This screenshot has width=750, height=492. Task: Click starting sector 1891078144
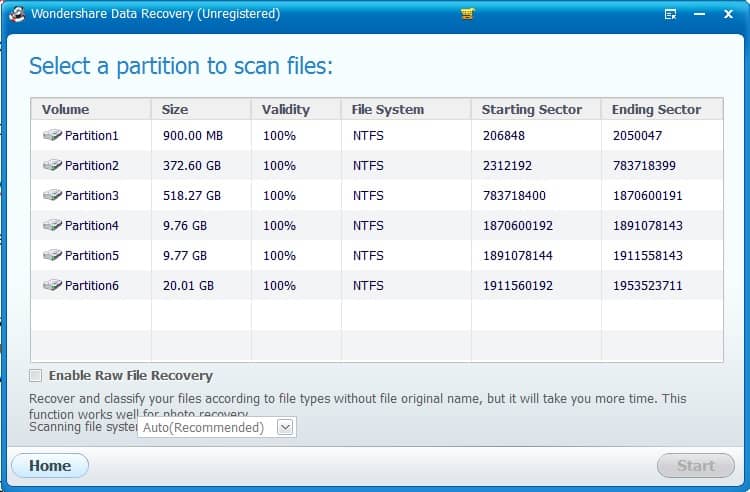pos(518,256)
